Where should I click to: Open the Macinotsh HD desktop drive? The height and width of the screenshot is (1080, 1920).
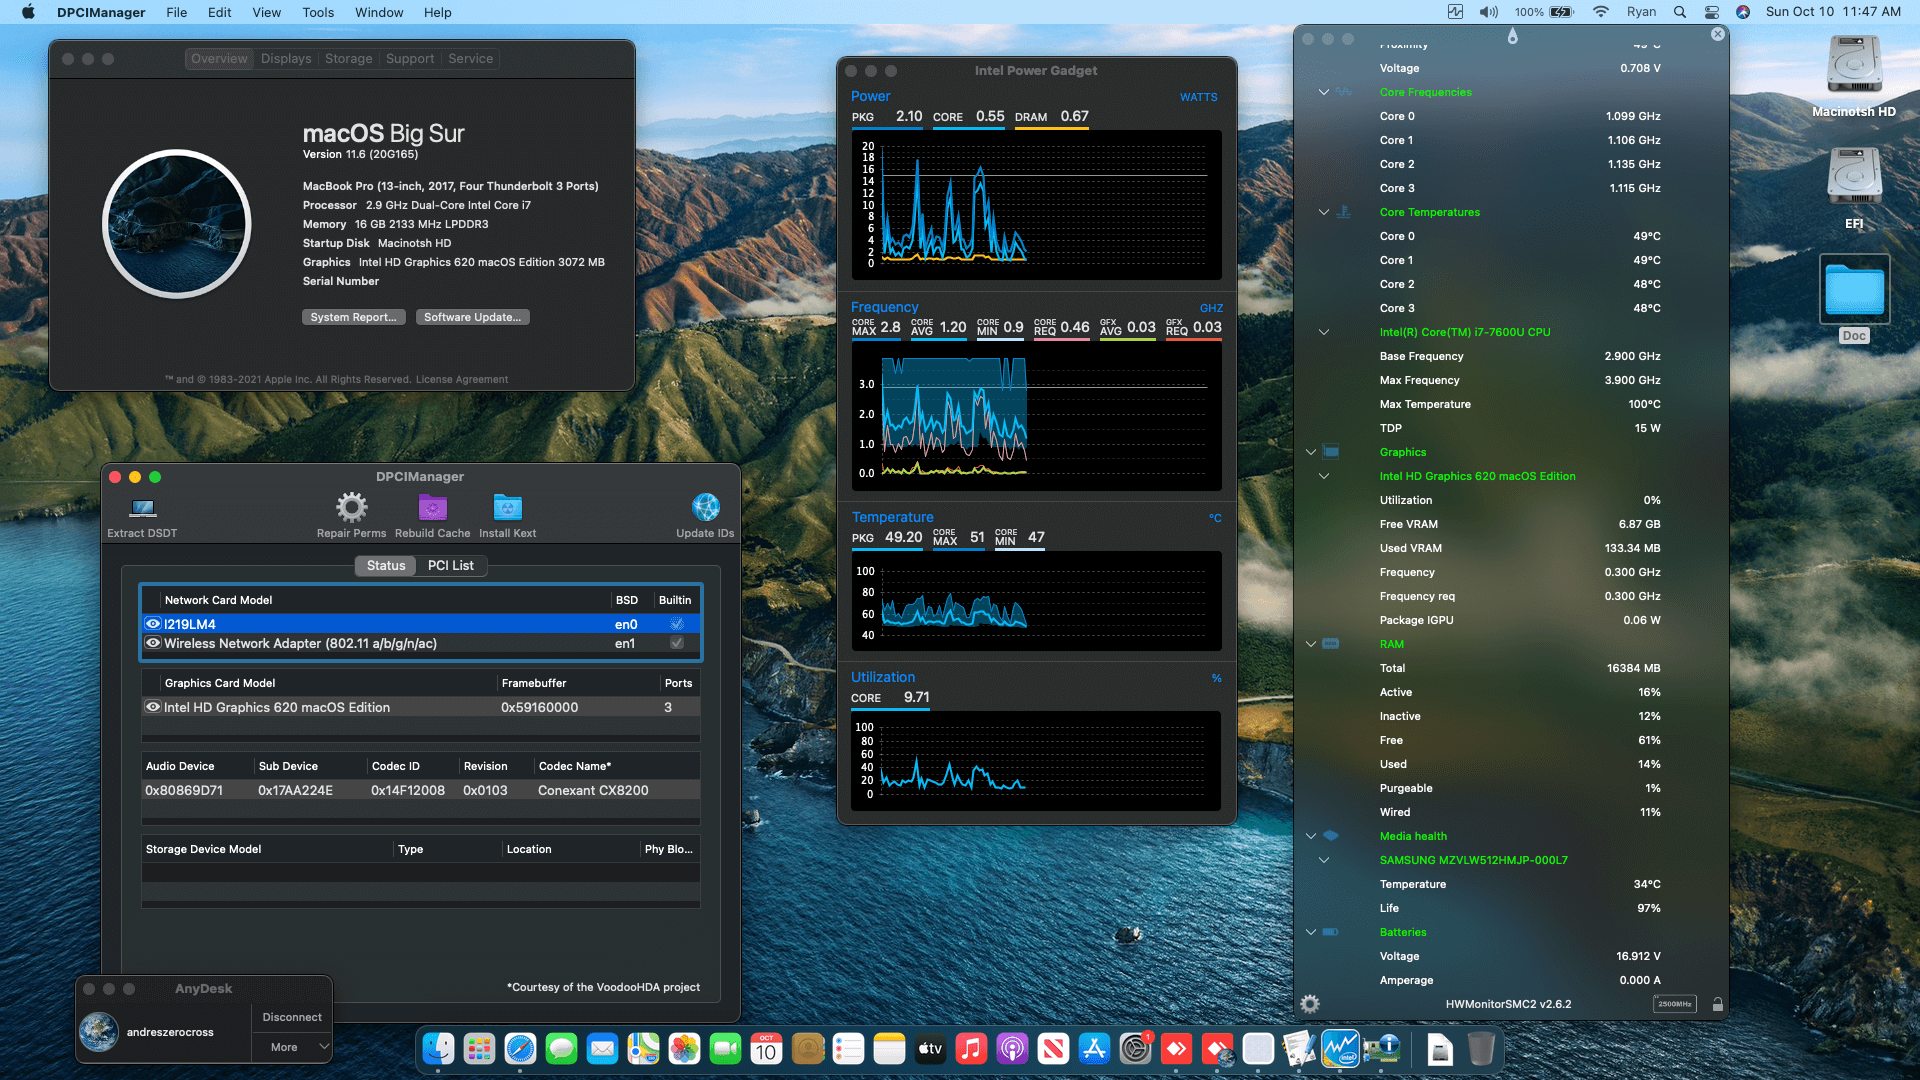click(x=1854, y=76)
